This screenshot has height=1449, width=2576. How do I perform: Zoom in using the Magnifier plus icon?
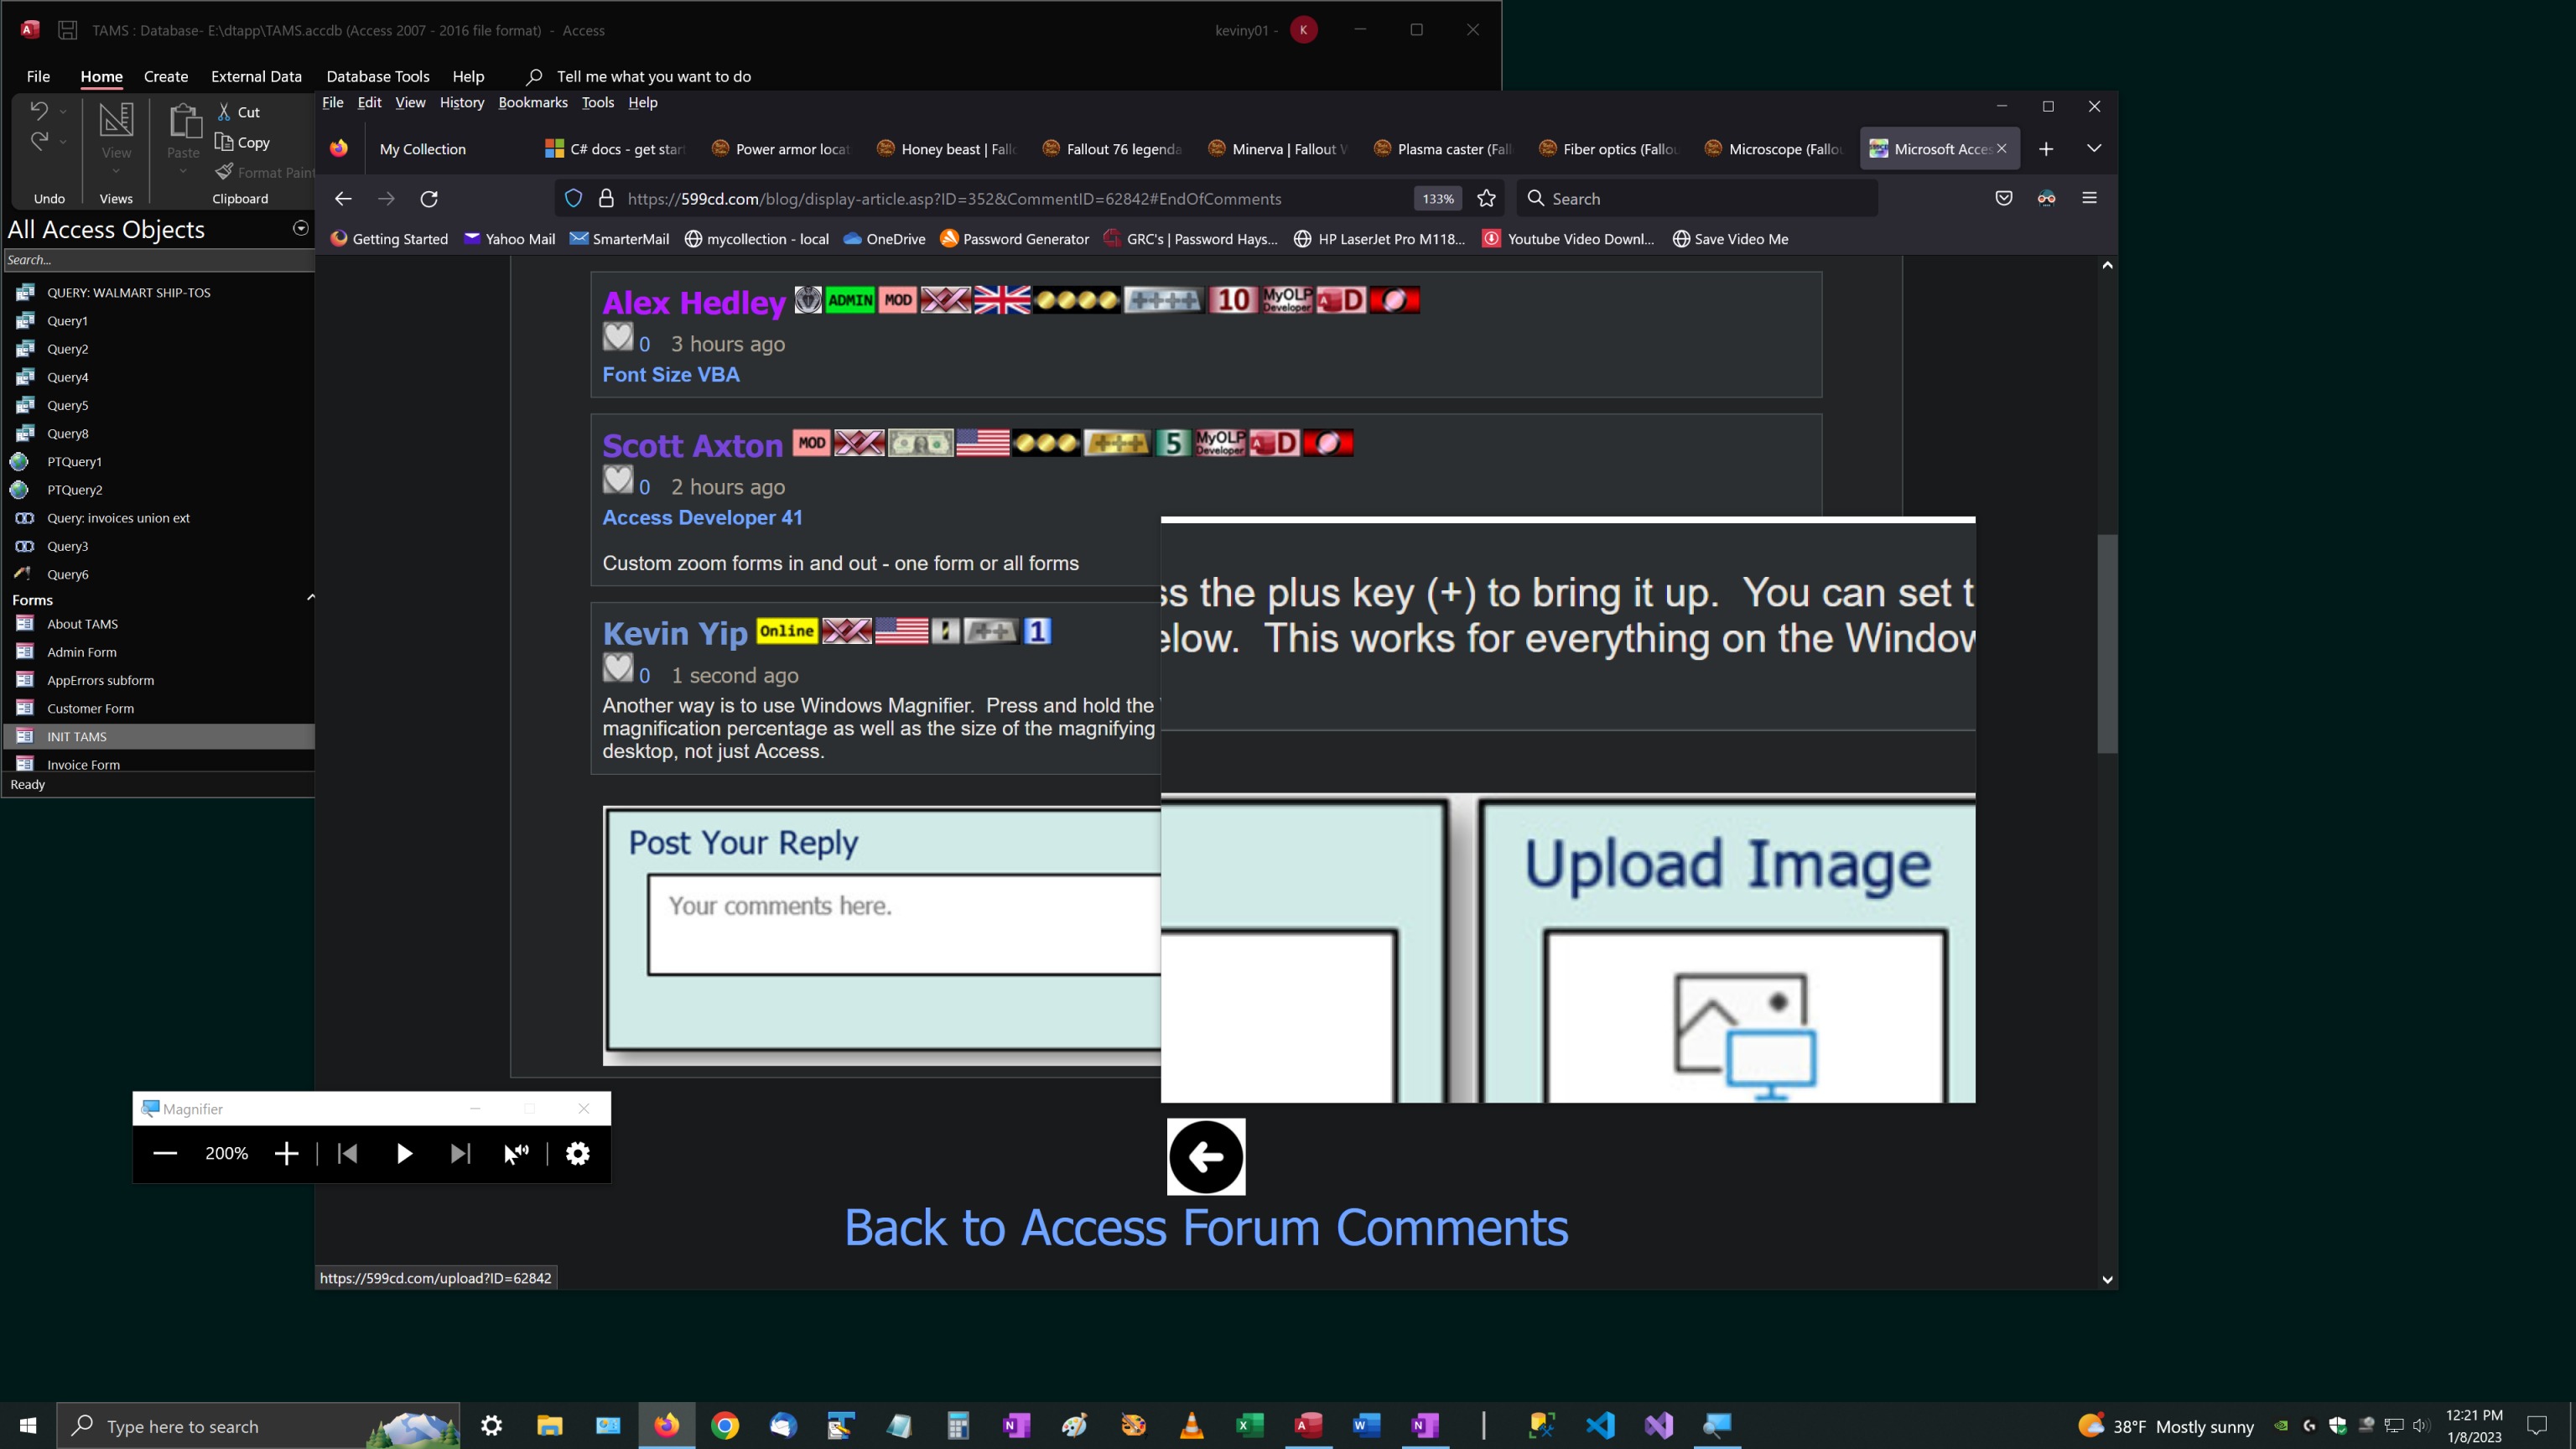point(286,1153)
